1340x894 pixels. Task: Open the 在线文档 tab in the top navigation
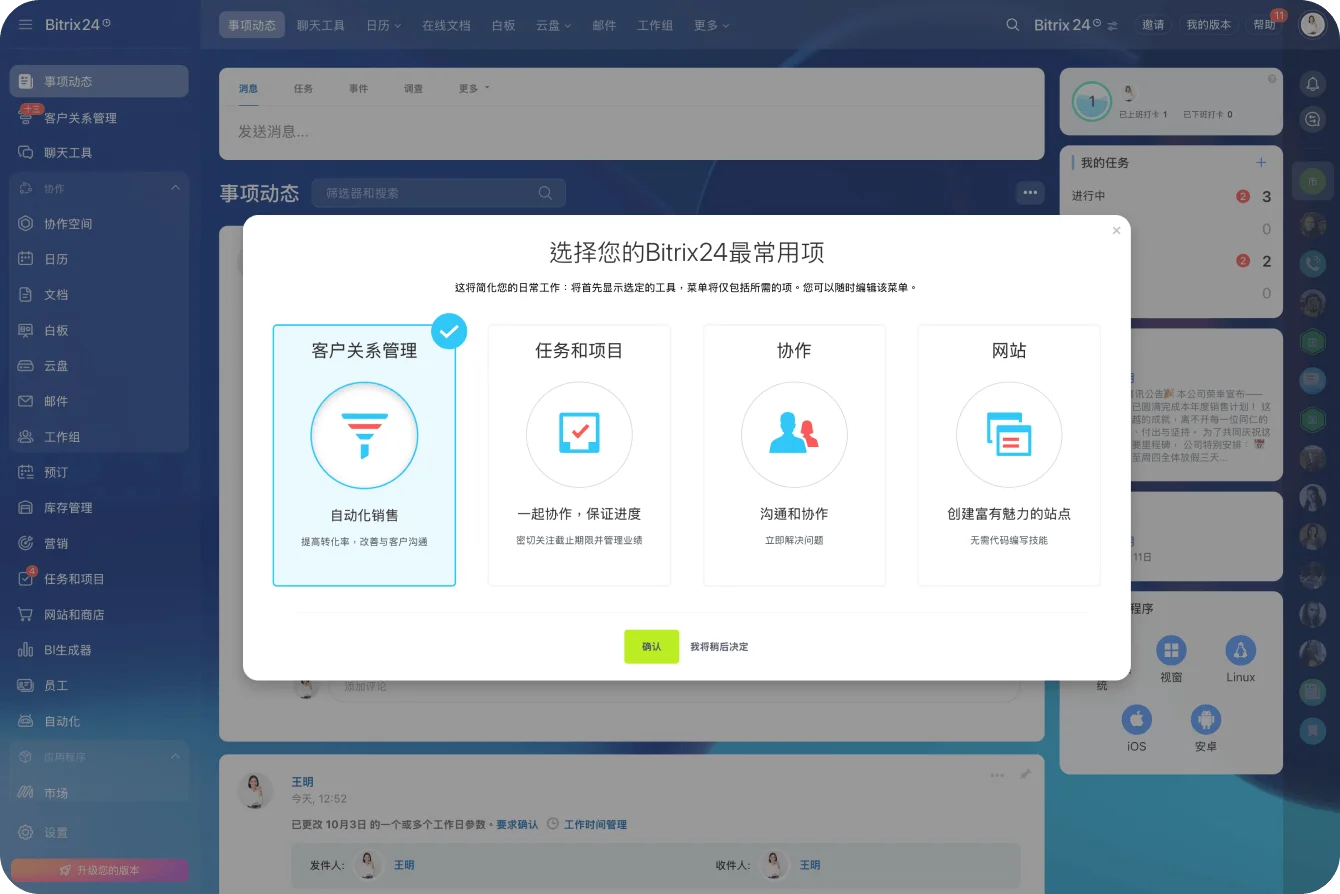(x=446, y=26)
